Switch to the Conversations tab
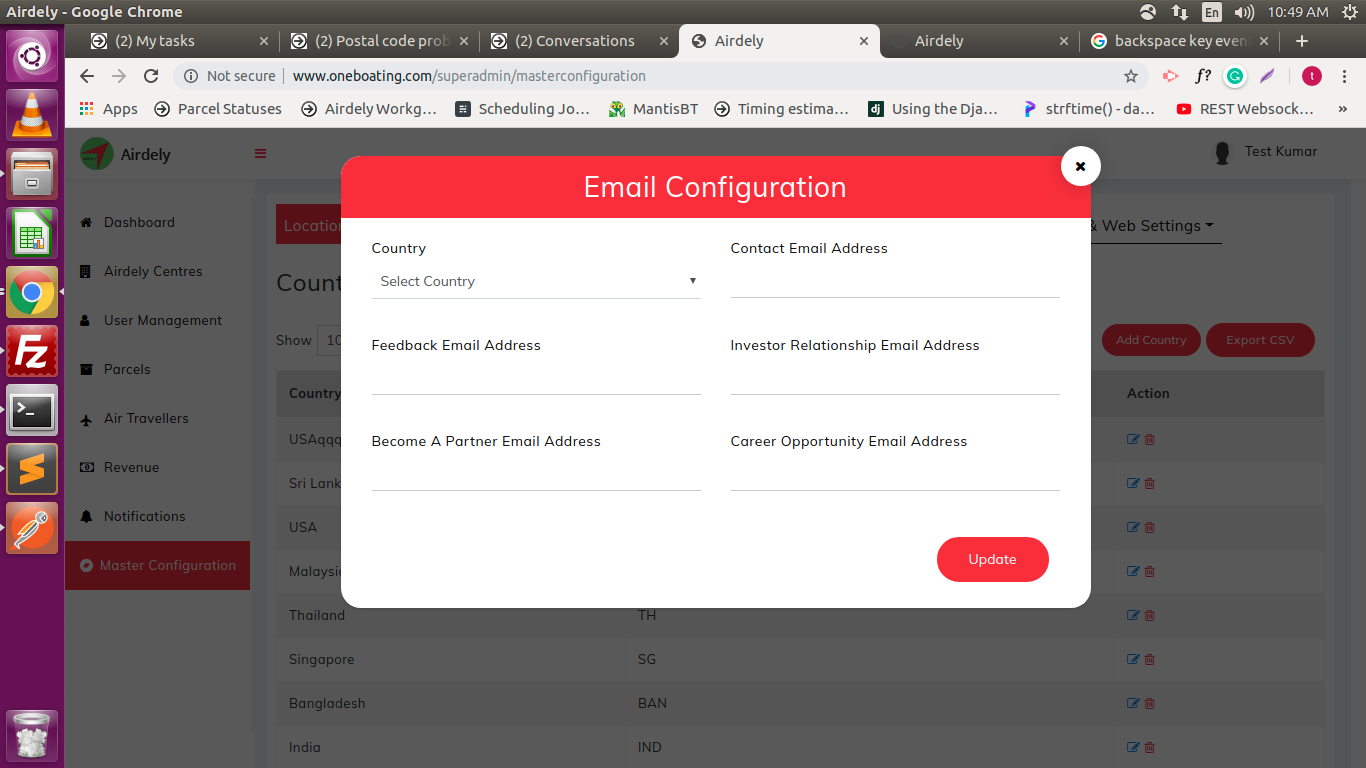The width and height of the screenshot is (1366, 768). click(x=575, y=41)
